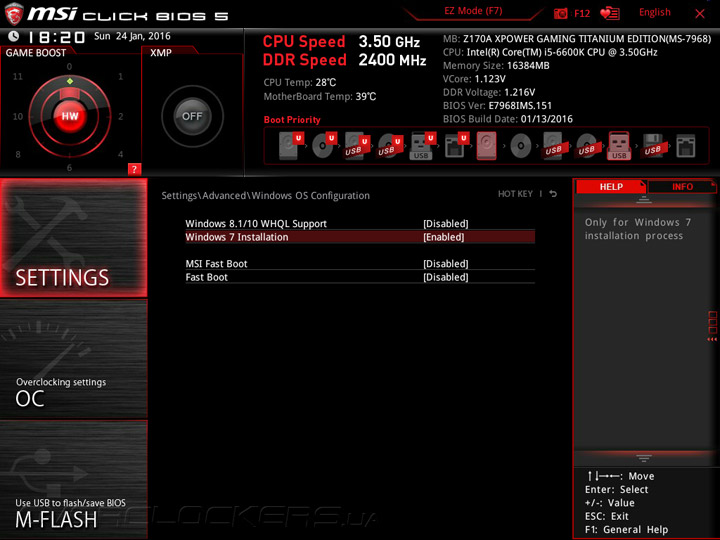
Task: Click the DDR Speed 2400 MHz readout
Action: click(x=344, y=60)
